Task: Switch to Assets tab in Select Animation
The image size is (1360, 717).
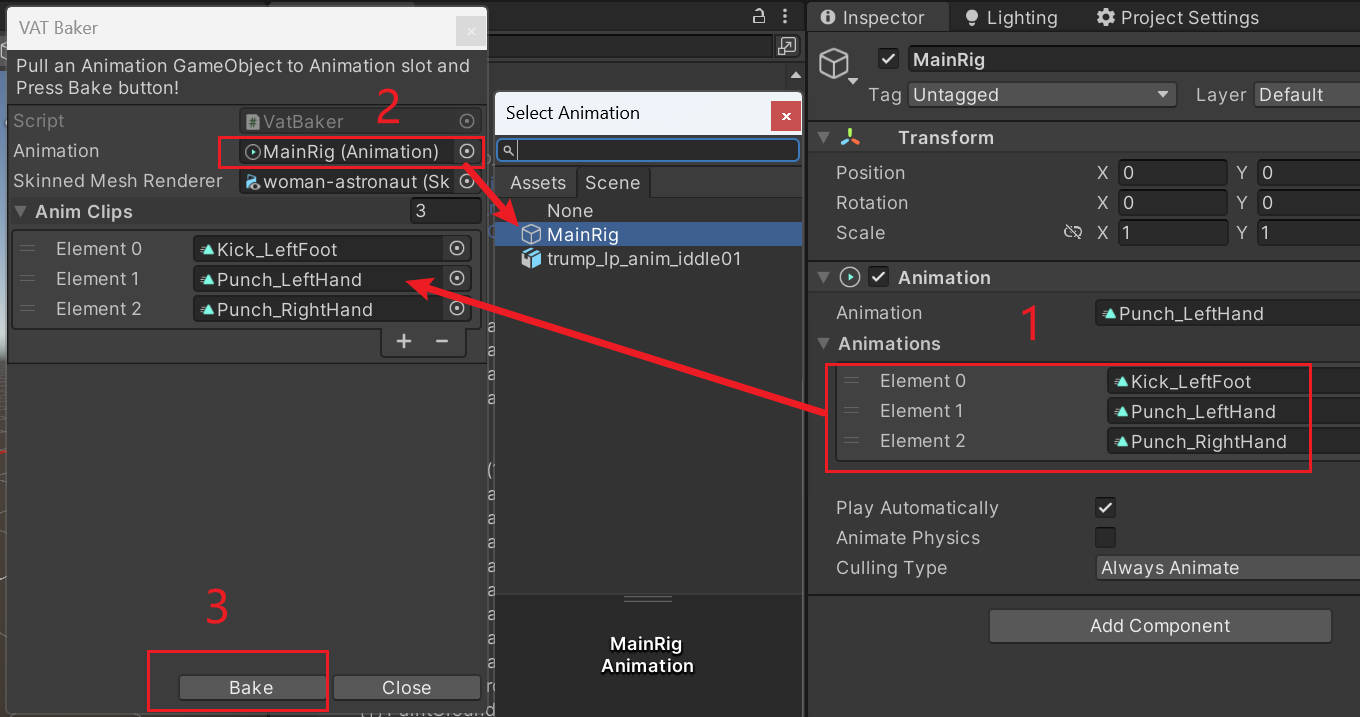Action: 538,183
